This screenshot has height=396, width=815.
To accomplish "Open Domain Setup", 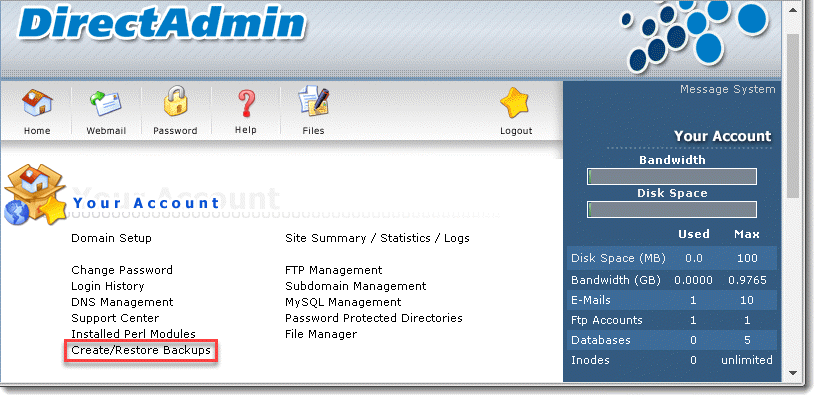I will 111,239.
